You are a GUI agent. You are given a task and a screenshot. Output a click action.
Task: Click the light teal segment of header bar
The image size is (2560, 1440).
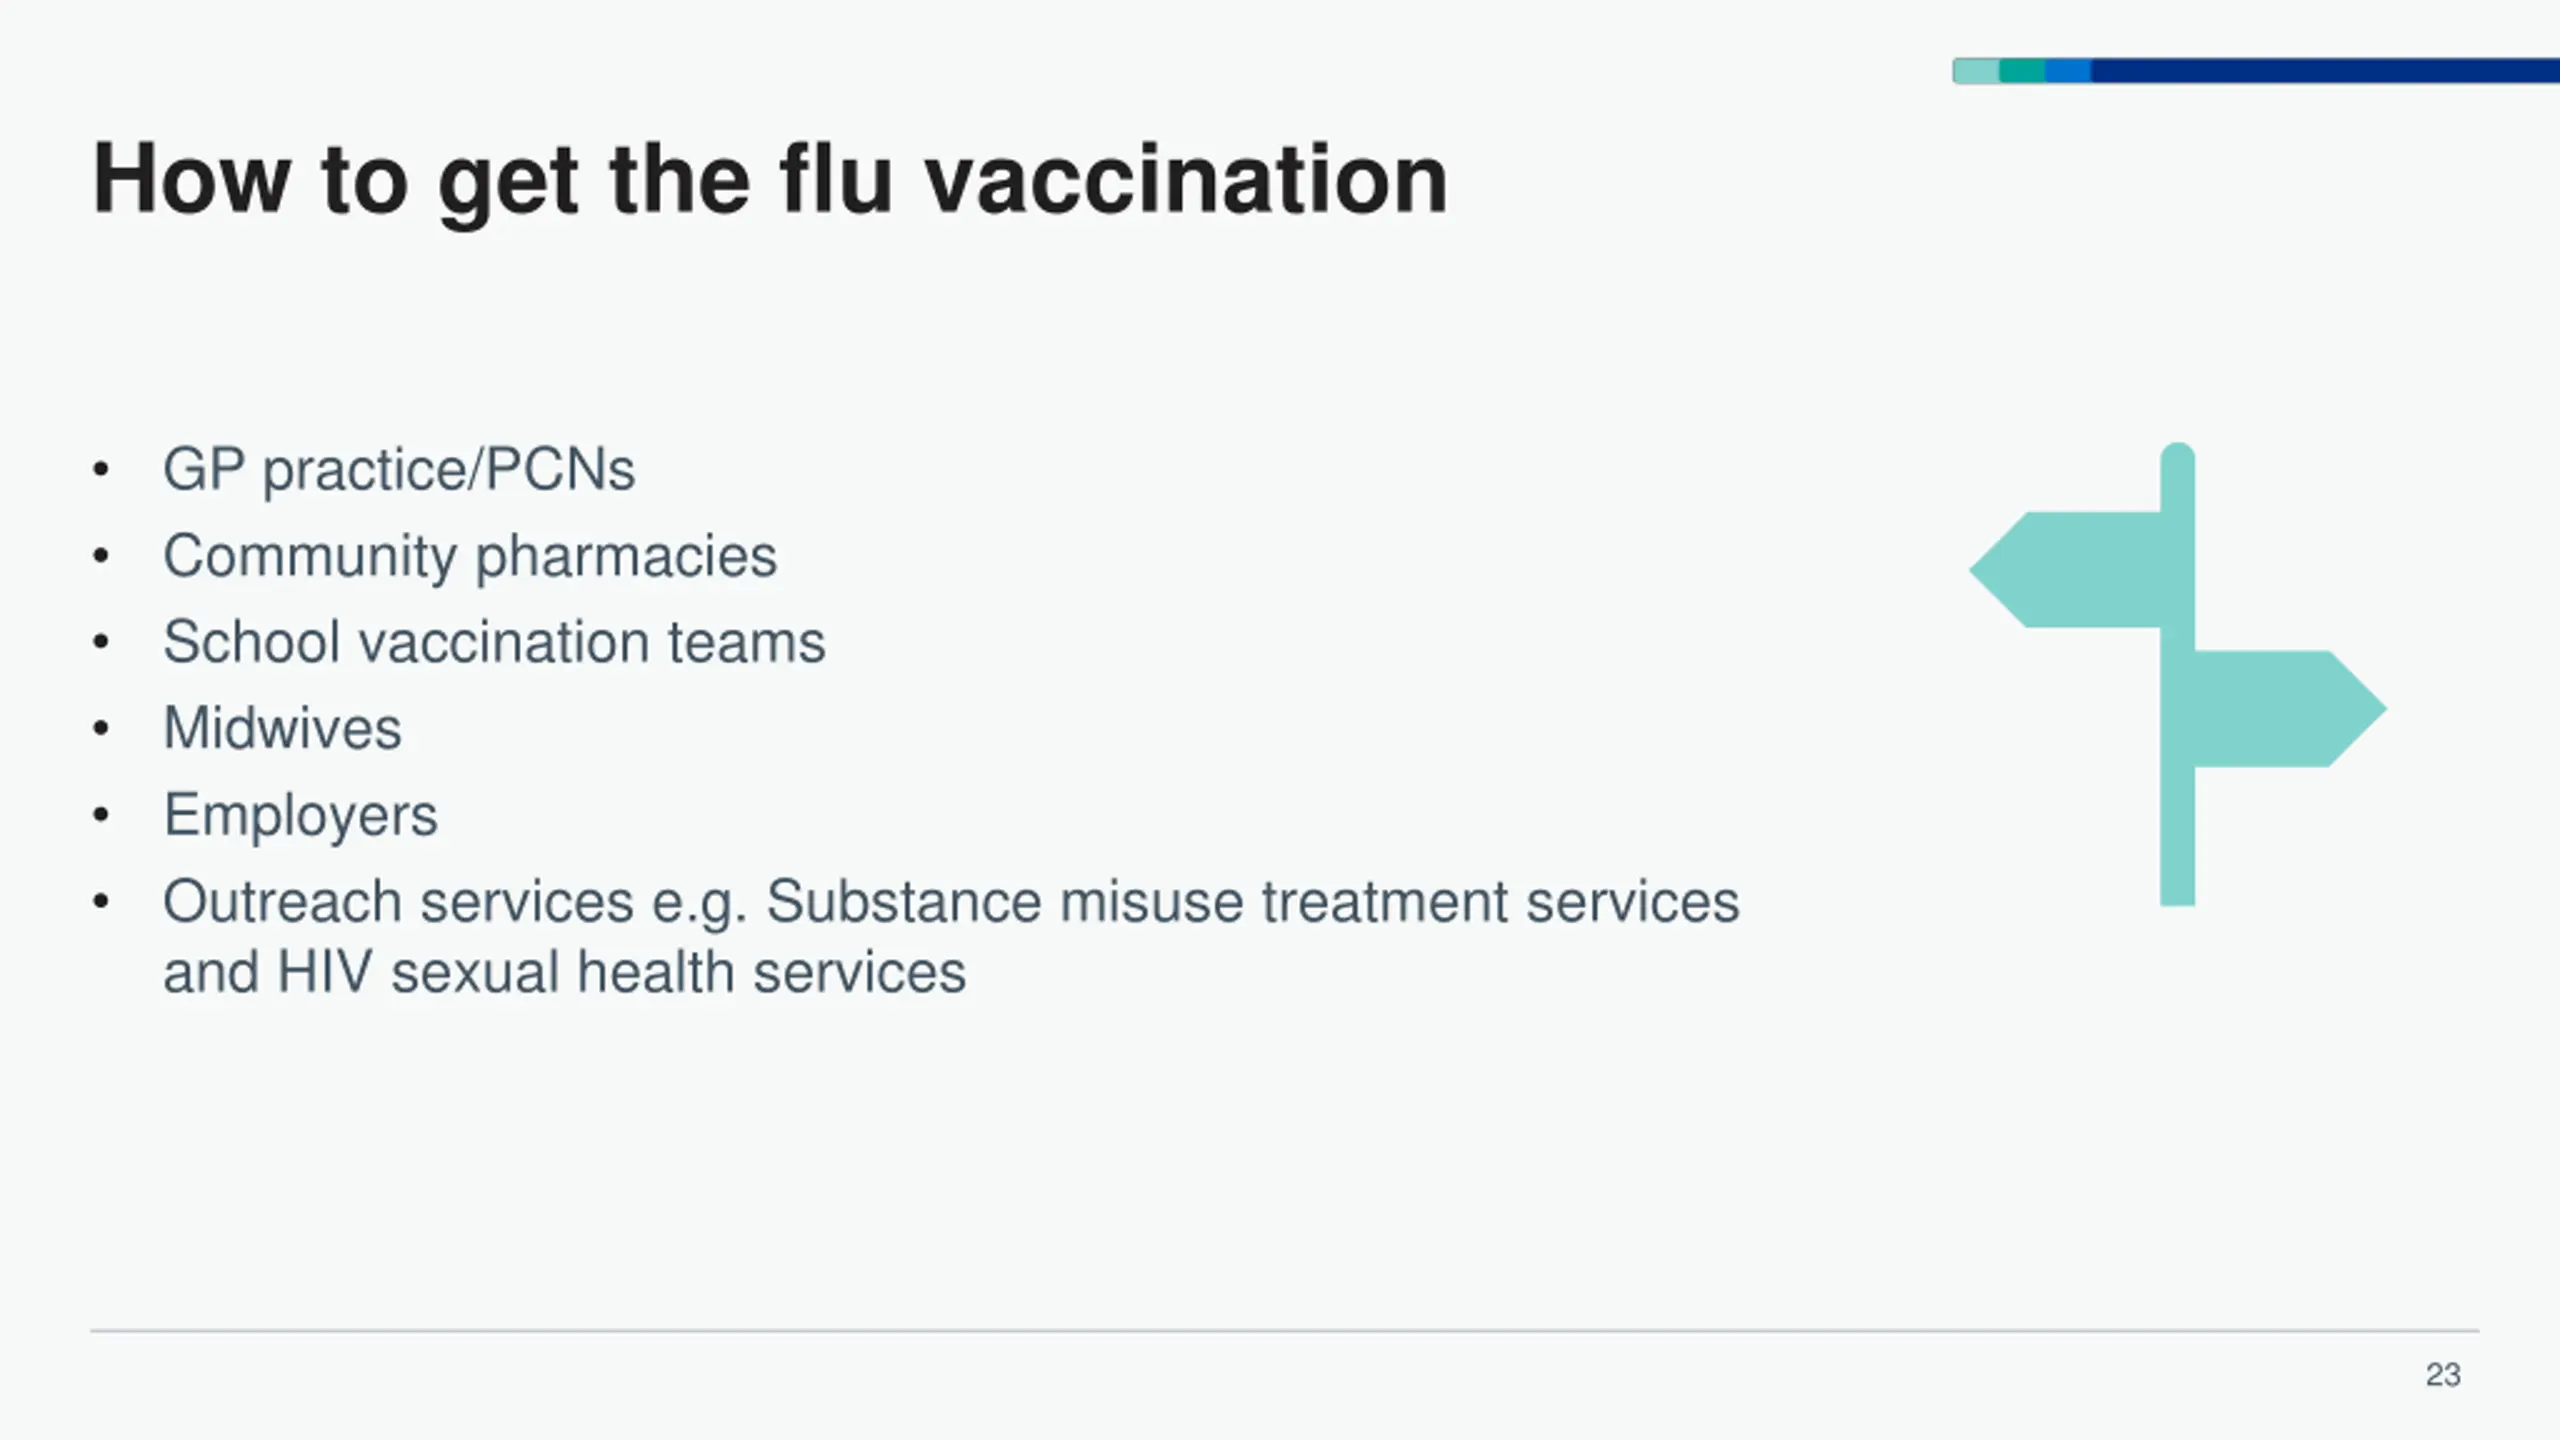[1976, 71]
